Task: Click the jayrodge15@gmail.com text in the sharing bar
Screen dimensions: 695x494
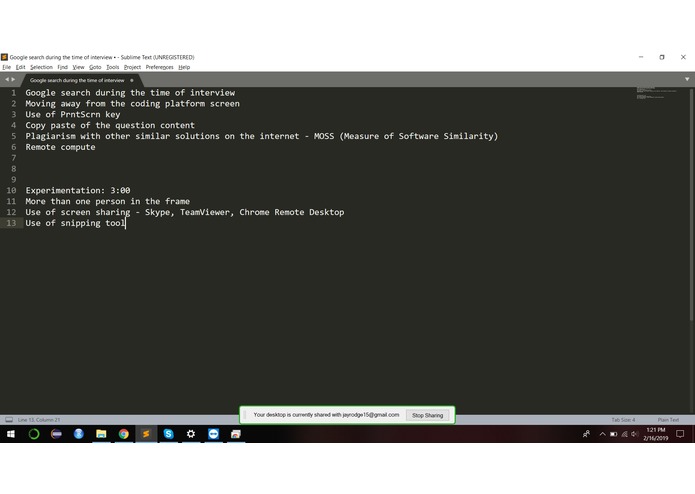Action: point(371,415)
